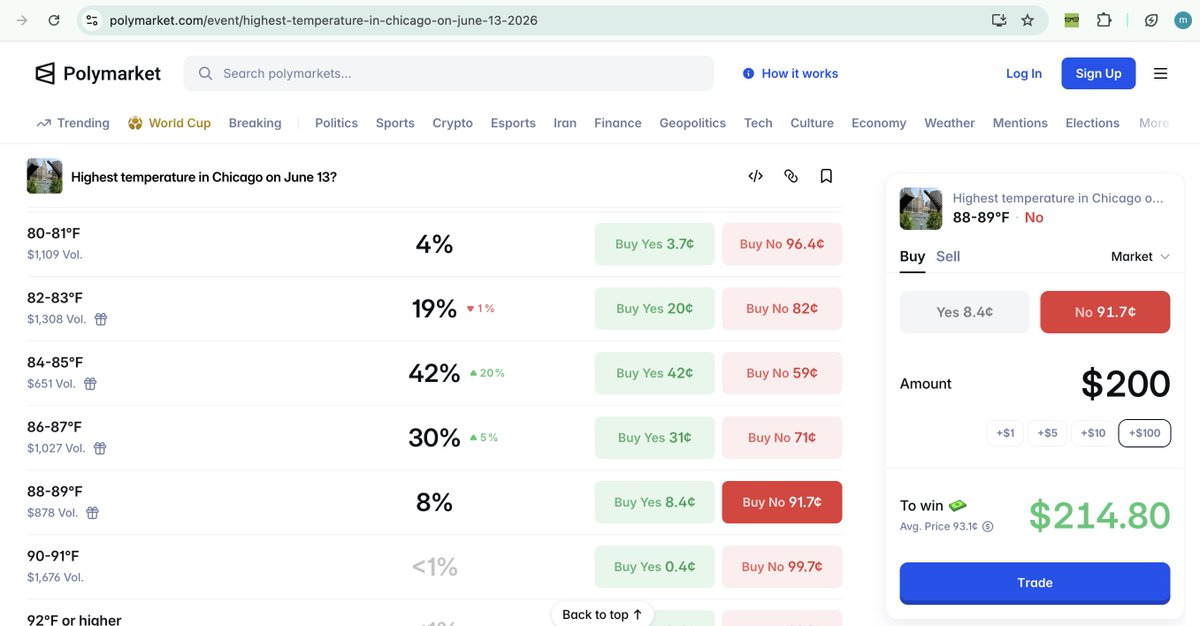Add $100 to the amount
Viewport: 1200px width, 626px height.
(x=1144, y=433)
